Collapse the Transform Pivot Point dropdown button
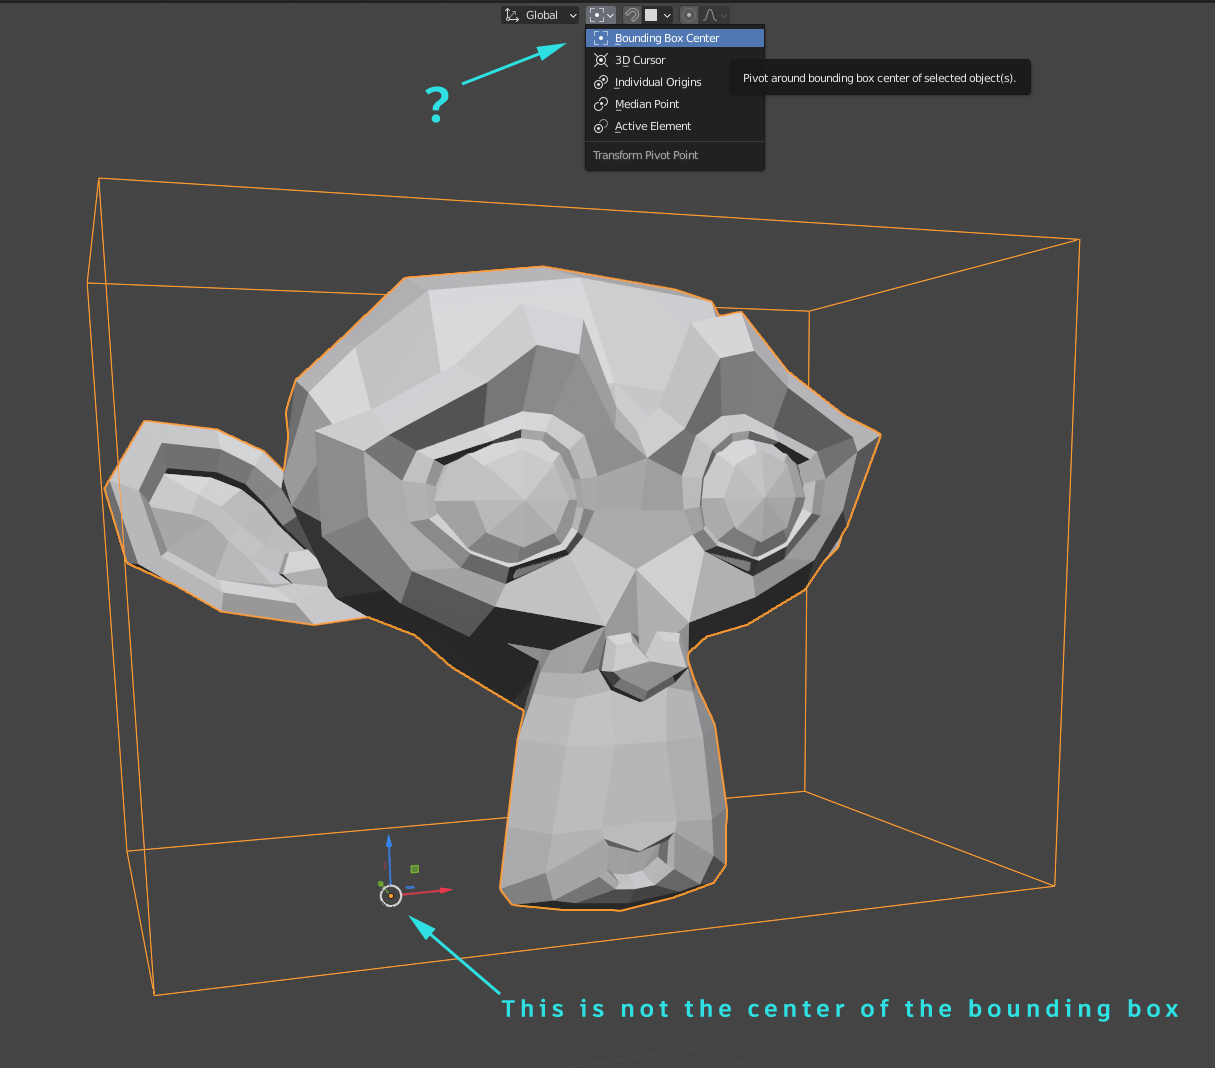The height and width of the screenshot is (1068, 1215). (601, 15)
